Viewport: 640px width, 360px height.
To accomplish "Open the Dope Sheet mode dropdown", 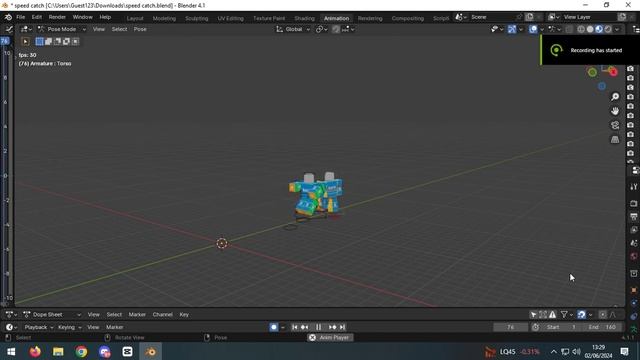I will click(51, 314).
